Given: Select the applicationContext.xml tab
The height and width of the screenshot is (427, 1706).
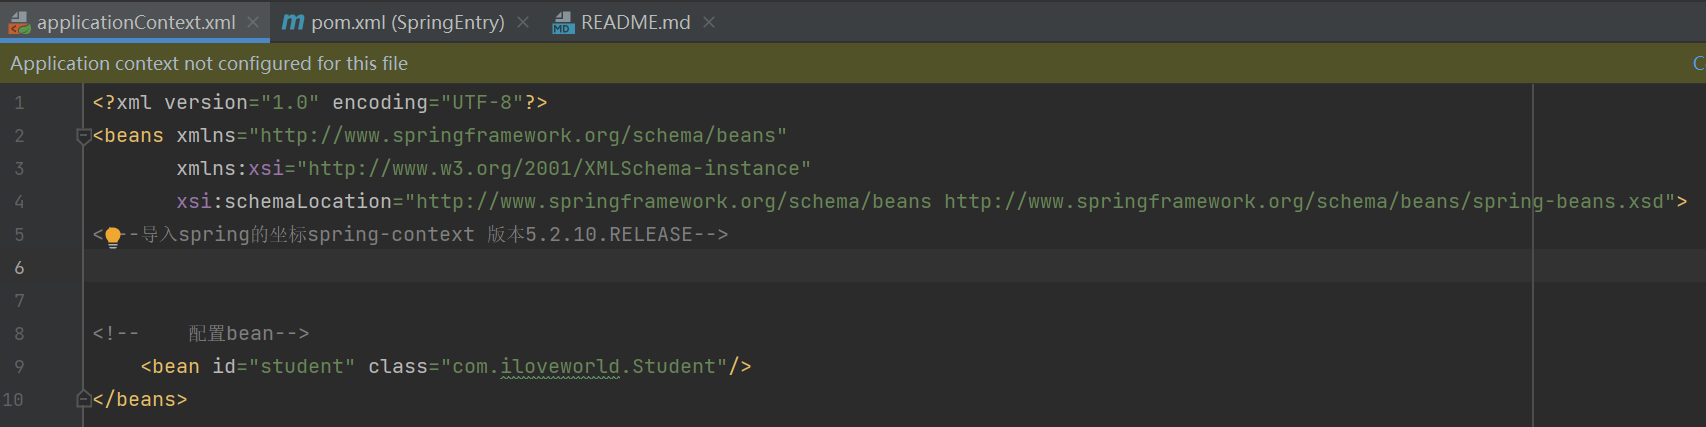Looking at the screenshot, I should click(x=136, y=22).
